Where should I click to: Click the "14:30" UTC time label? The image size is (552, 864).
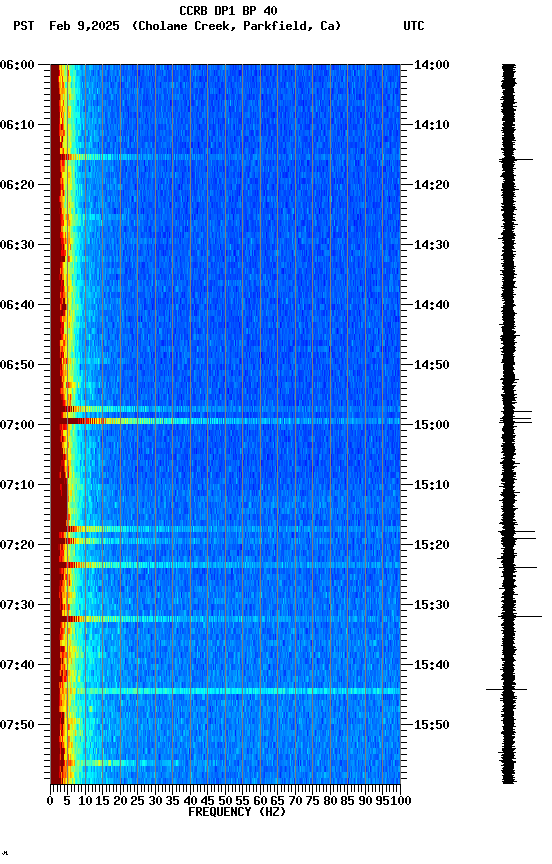click(x=432, y=245)
